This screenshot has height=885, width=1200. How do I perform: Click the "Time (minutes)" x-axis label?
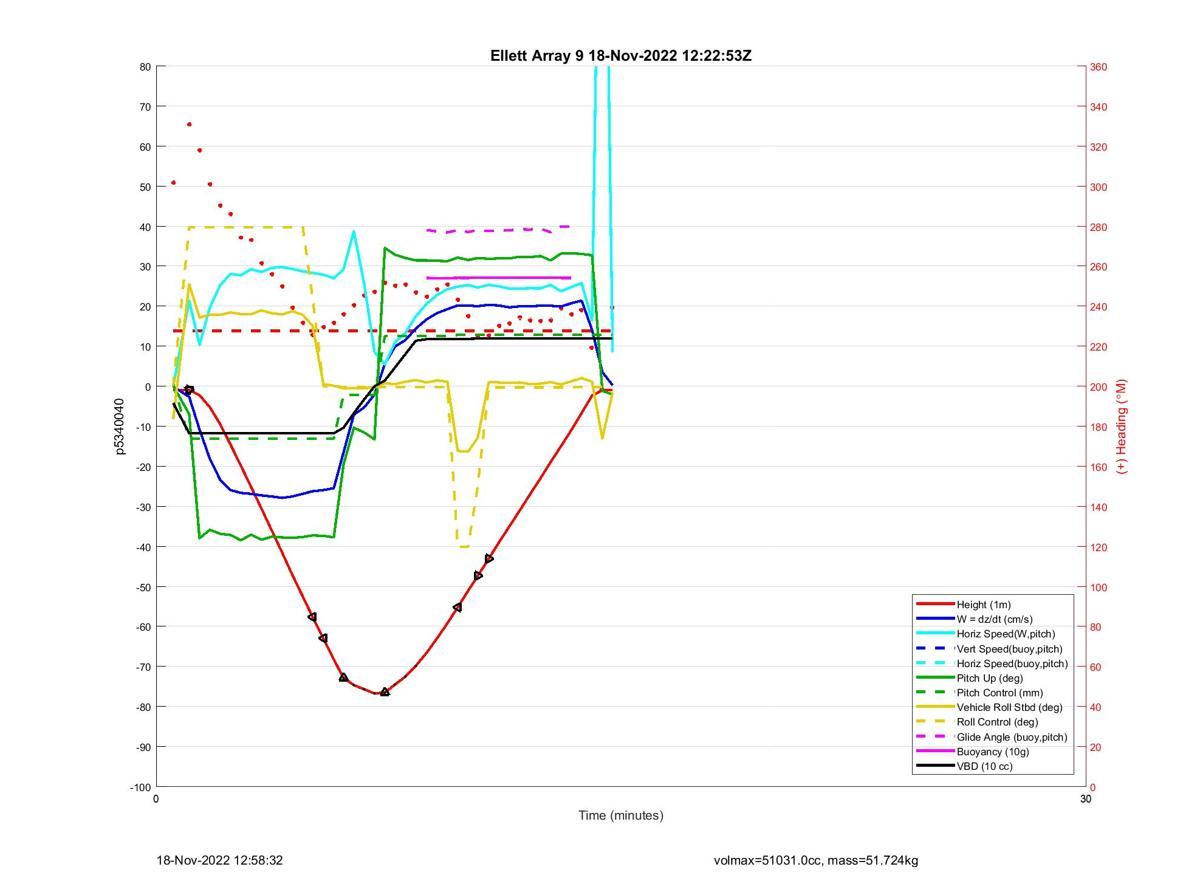620,815
